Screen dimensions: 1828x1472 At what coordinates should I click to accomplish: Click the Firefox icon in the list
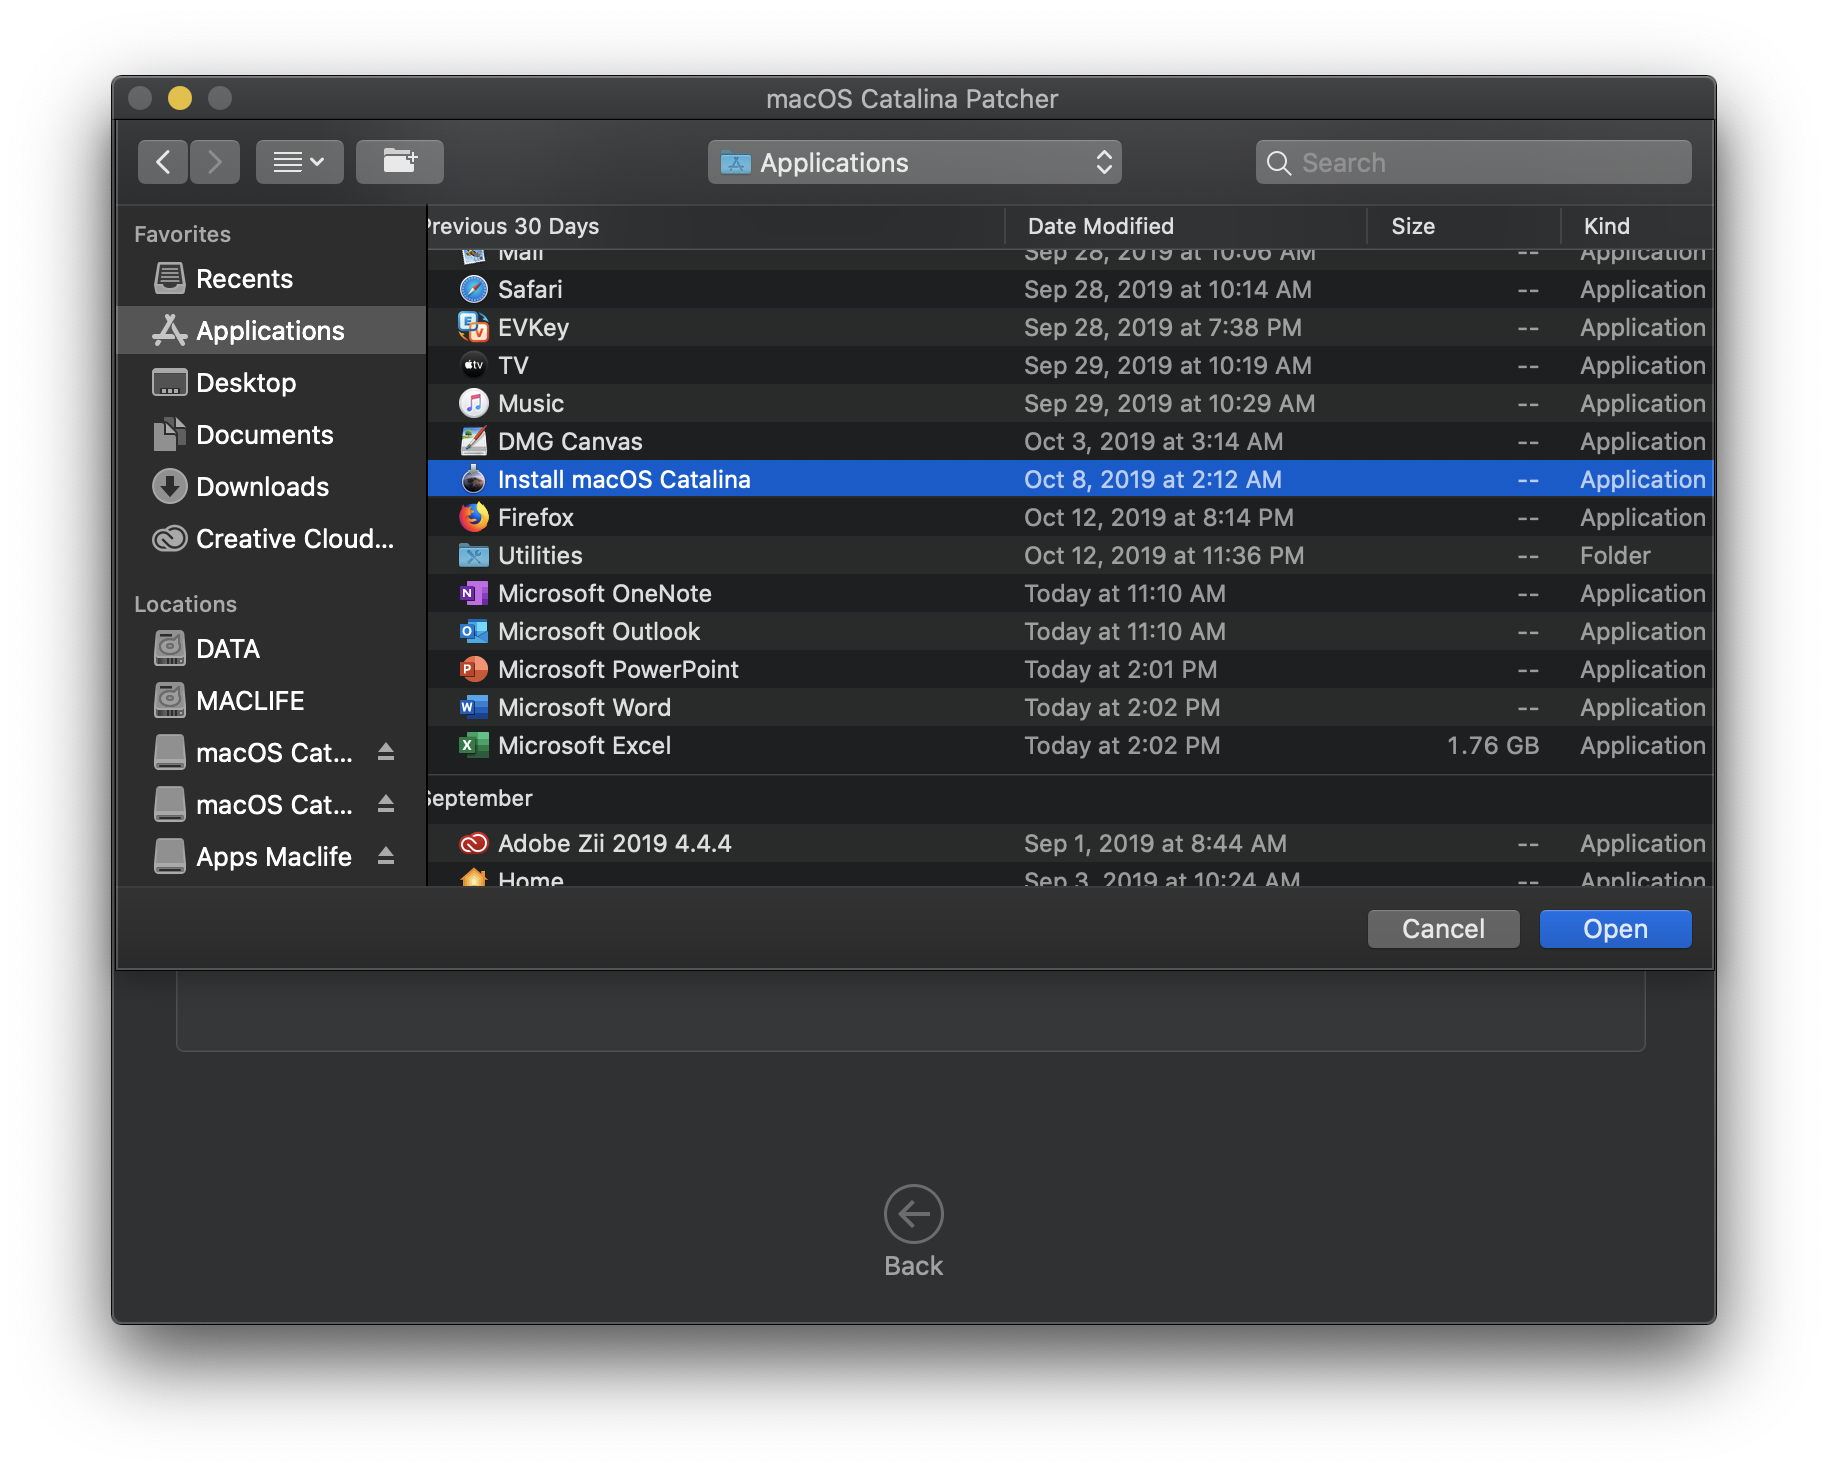point(474,517)
